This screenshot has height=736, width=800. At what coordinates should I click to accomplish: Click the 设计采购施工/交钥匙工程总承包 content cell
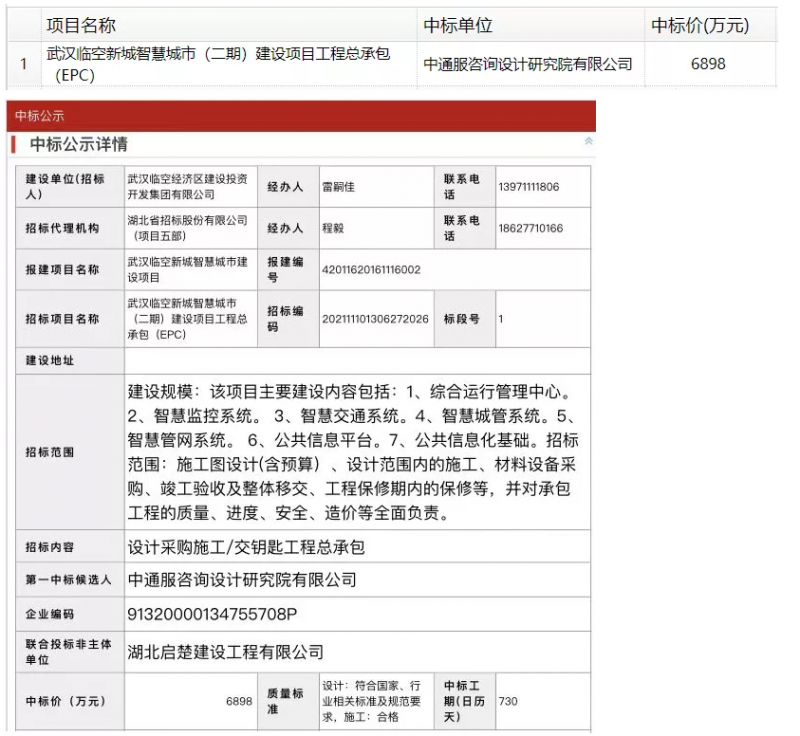tap(246, 547)
